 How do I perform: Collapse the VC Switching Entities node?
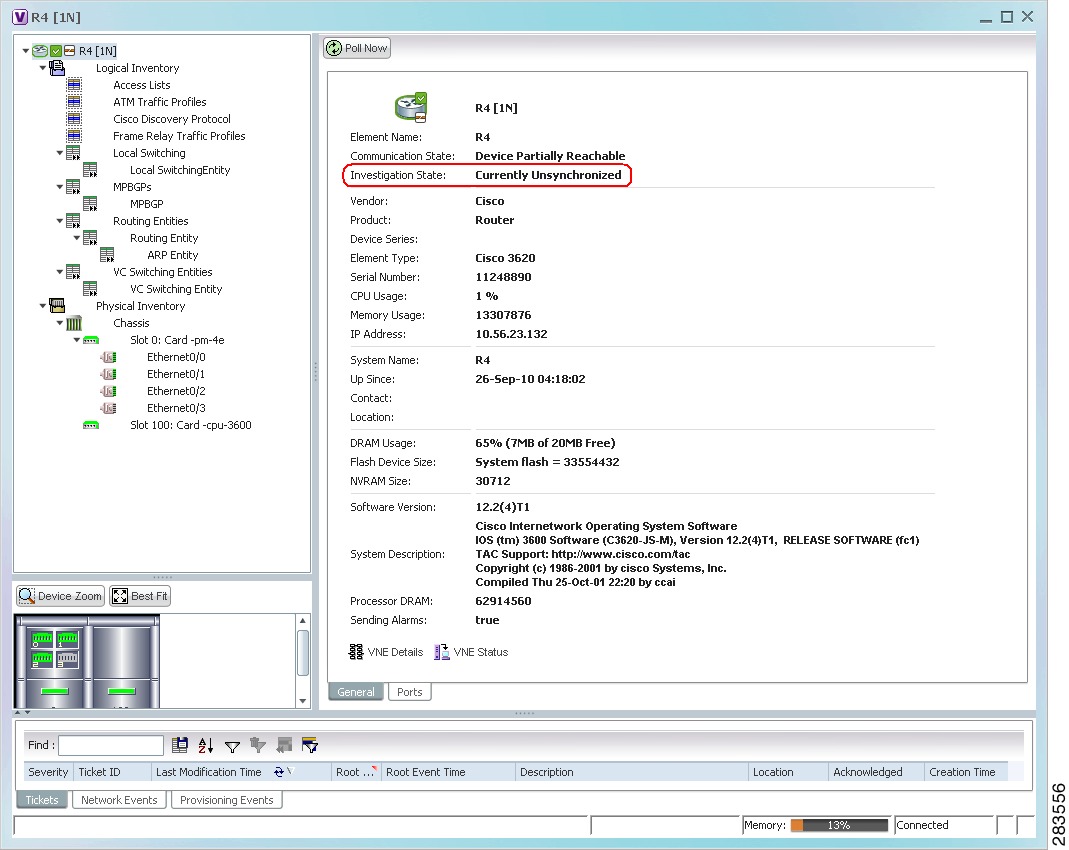pyautogui.click(x=60, y=272)
